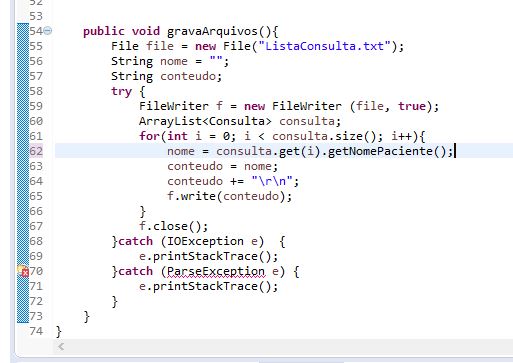The image size is (513, 363).
Task: Click the IOException catch clause
Action: (x=191, y=241)
